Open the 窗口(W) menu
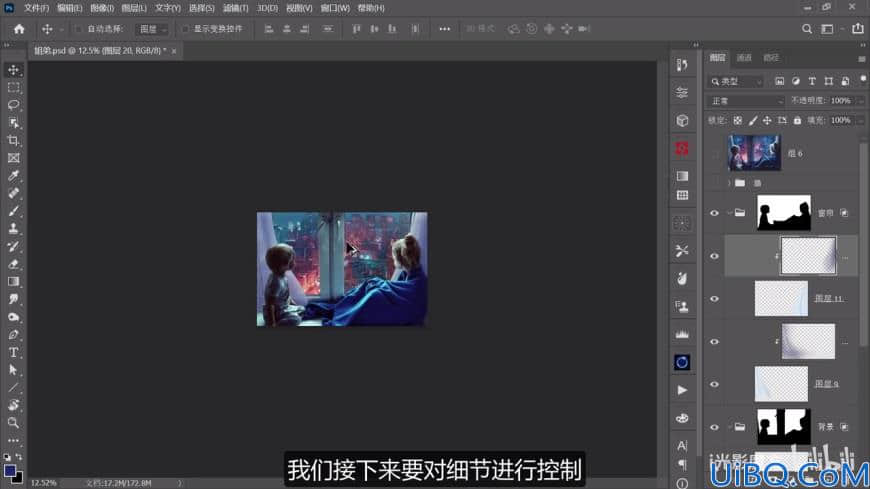 click(x=335, y=8)
